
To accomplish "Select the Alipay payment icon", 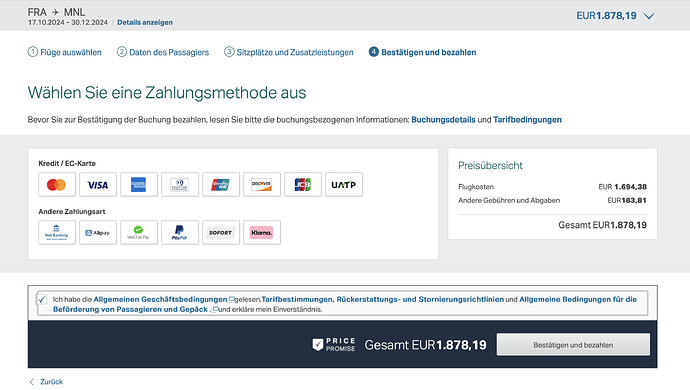I will [98, 232].
